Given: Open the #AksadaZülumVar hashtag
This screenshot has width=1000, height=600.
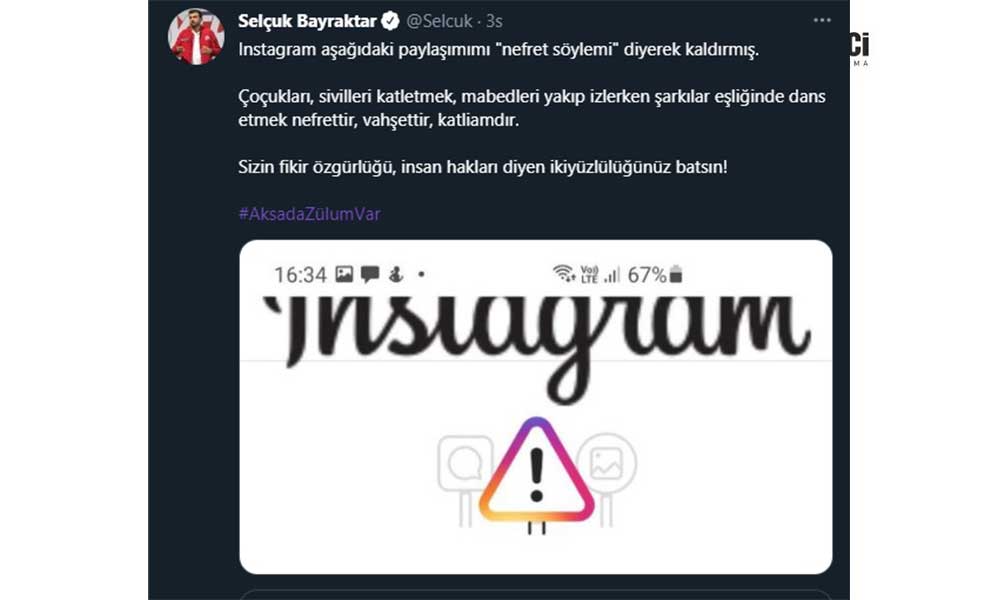Looking at the screenshot, I should [309, 214].
